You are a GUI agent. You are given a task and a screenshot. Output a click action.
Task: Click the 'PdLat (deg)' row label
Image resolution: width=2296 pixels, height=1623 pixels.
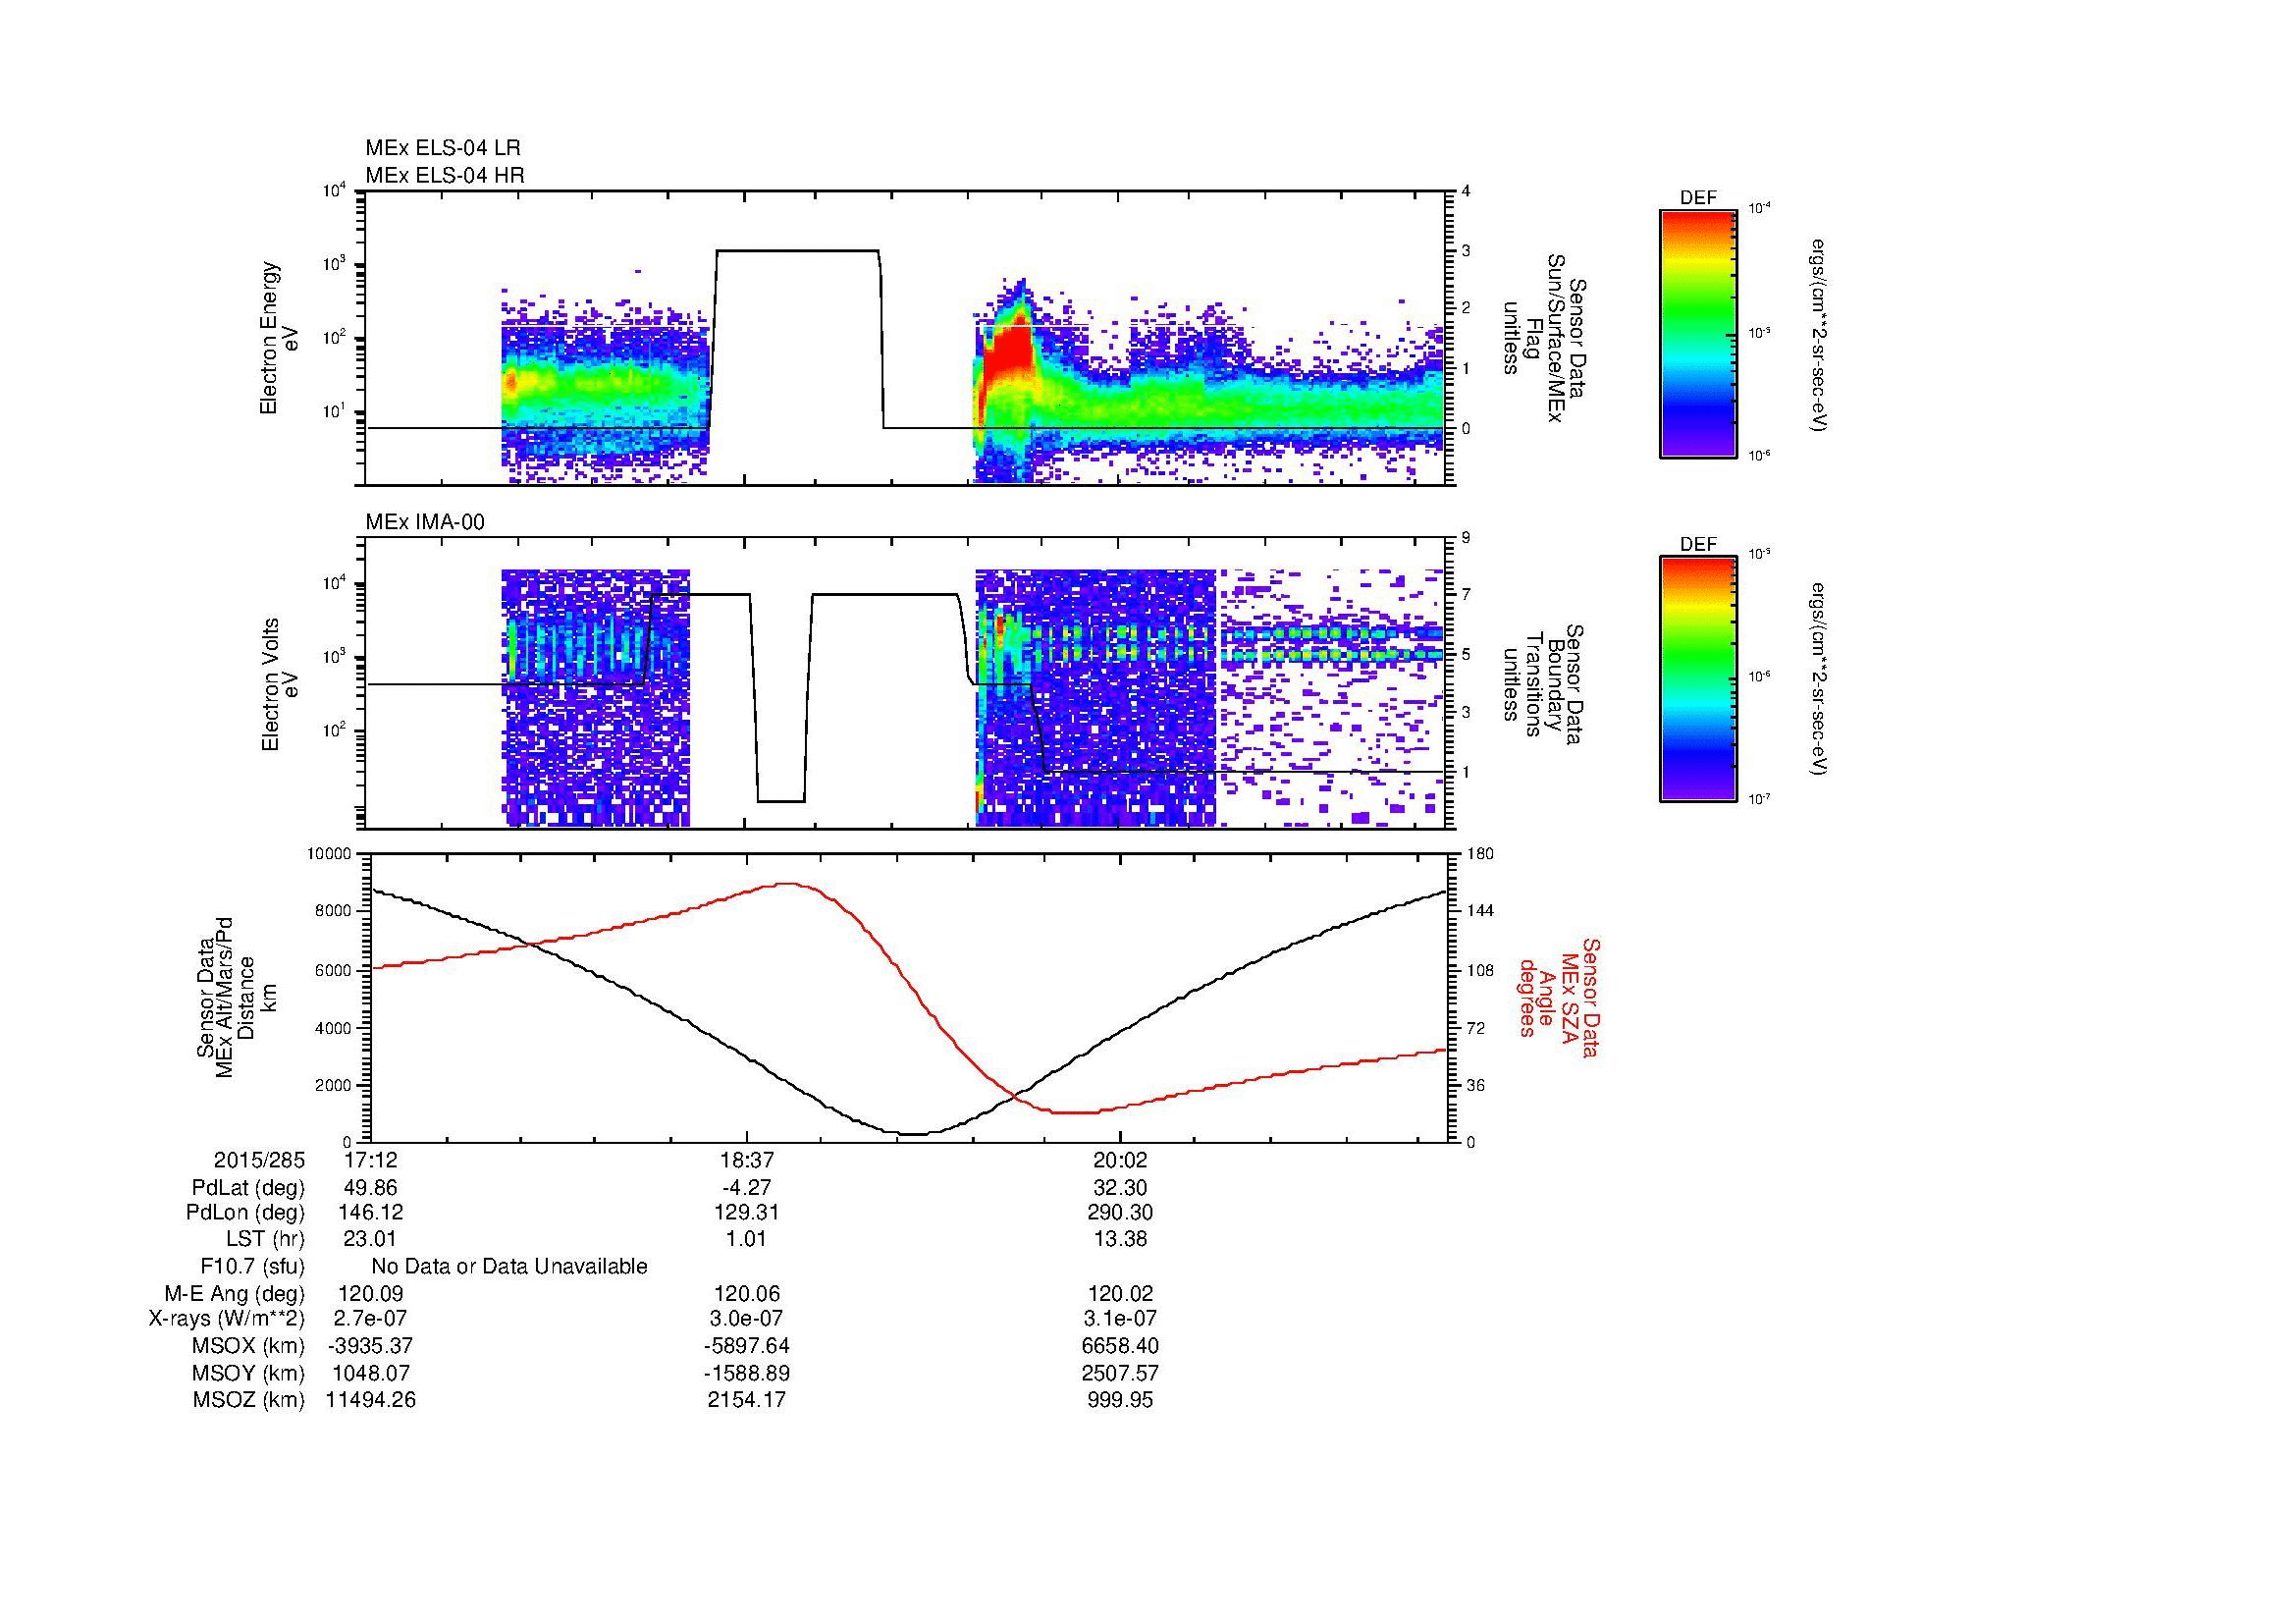tap(249, 1188)
